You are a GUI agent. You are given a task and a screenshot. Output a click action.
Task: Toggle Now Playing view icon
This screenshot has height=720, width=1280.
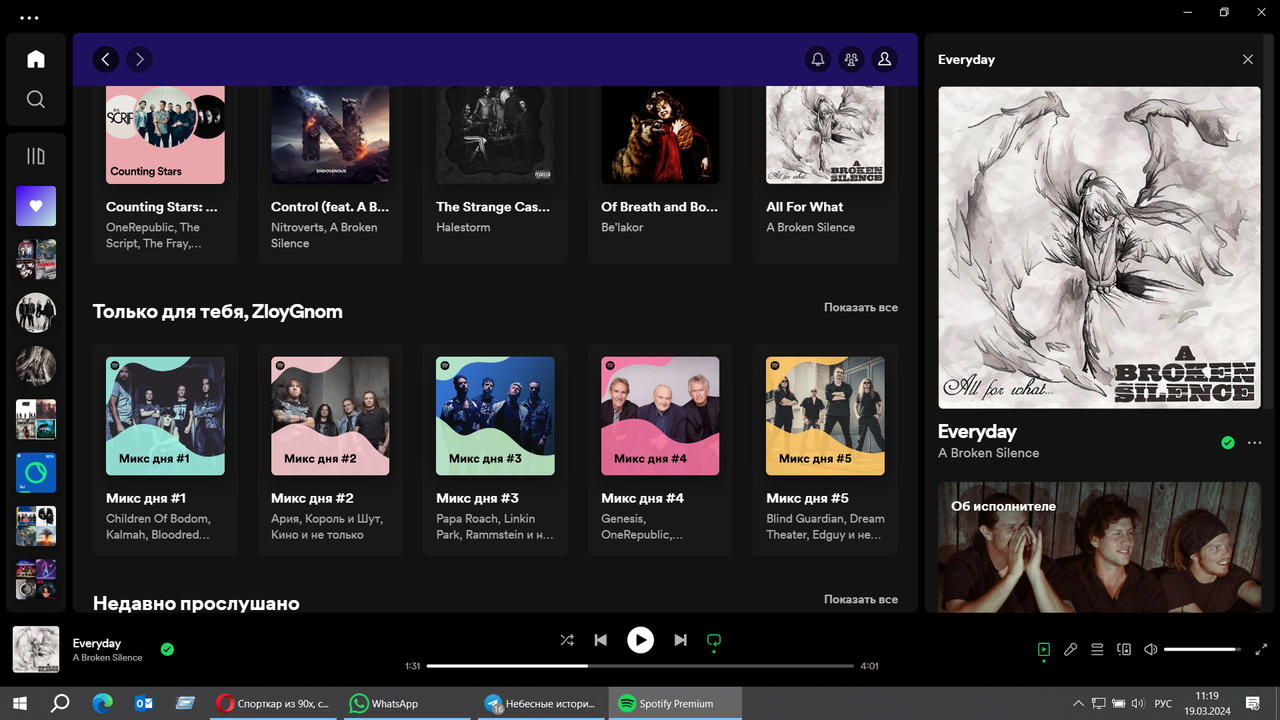pyautogui.click(x=1044, y=649)
